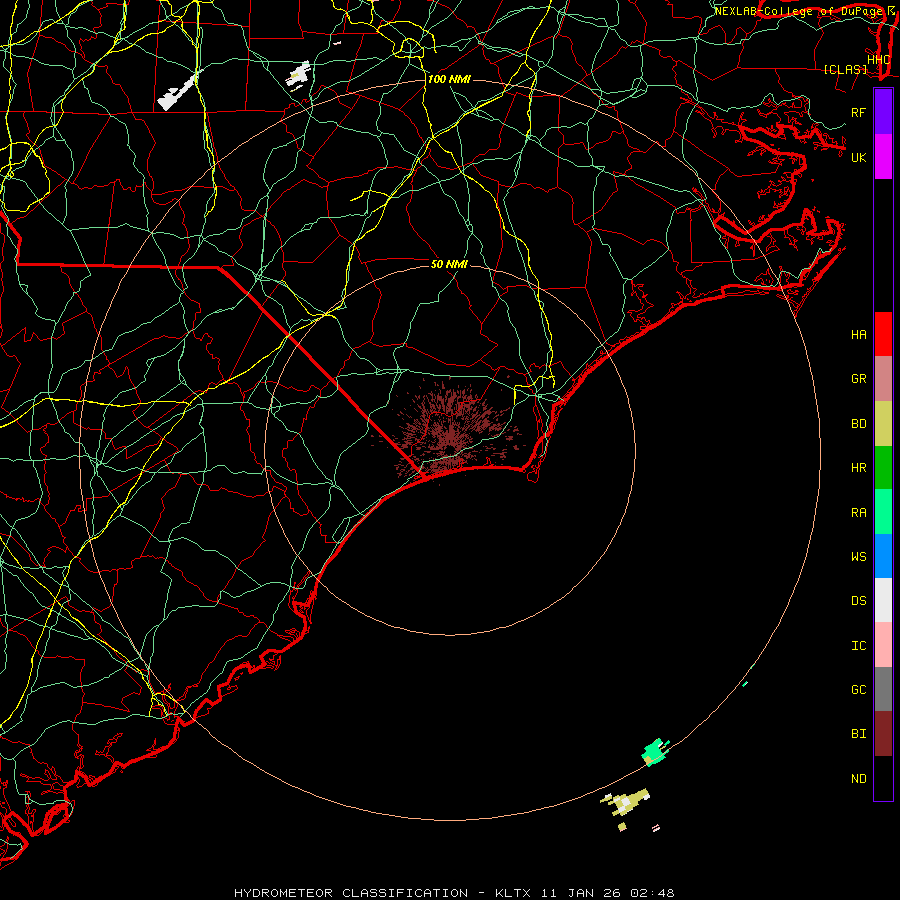The width and height of the screenshot is (900, 900).
Task: Click the HHC product code text
Action: coord(878,60)
